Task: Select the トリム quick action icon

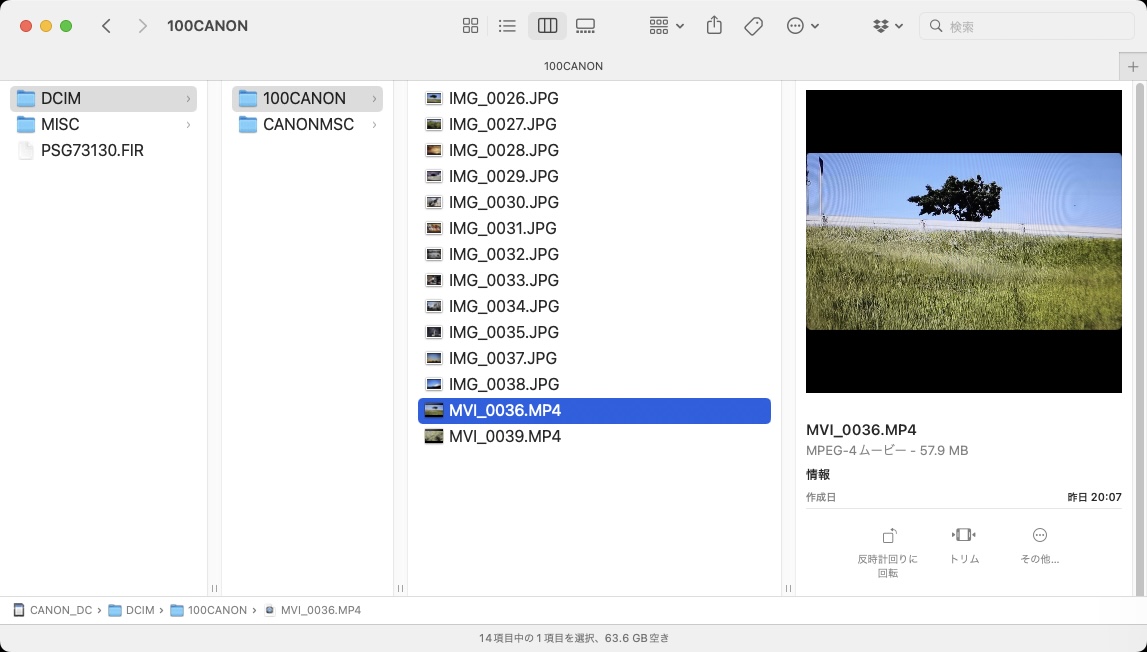Action: coord(963,537)
